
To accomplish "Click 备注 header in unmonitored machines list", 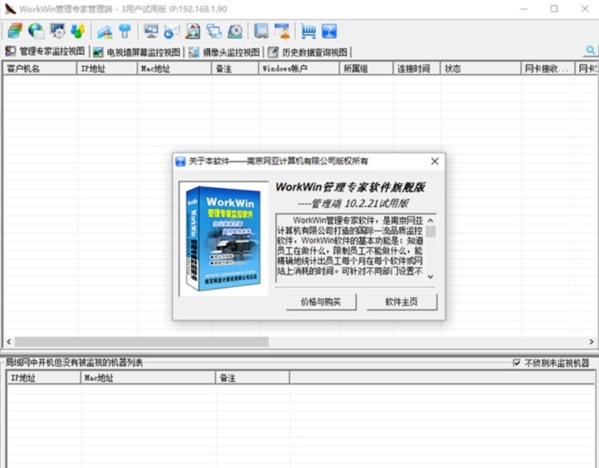I will tap(253, 378).
